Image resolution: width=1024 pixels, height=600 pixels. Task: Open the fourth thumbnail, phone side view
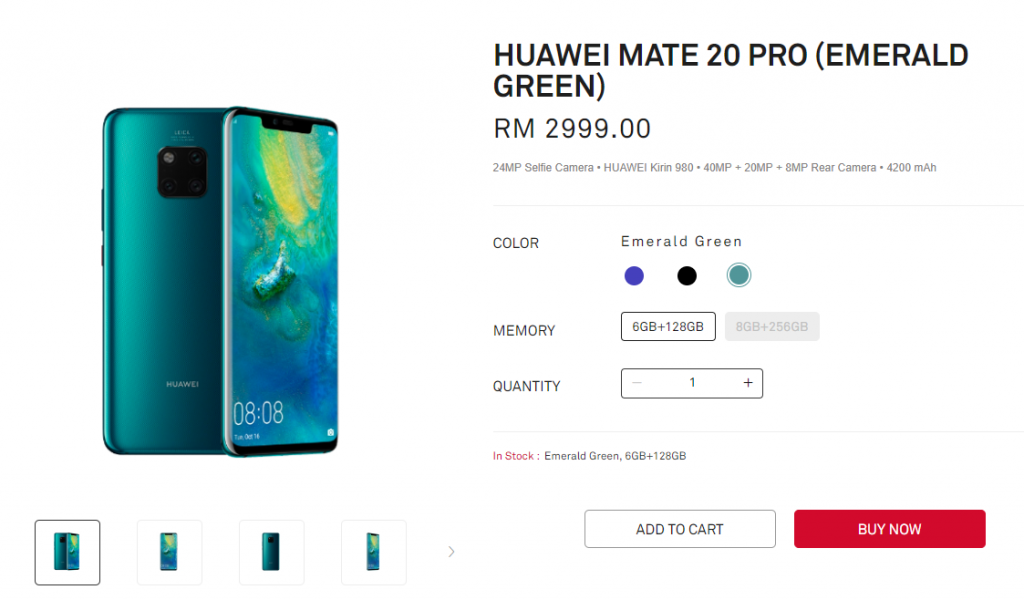pos(374,552)
